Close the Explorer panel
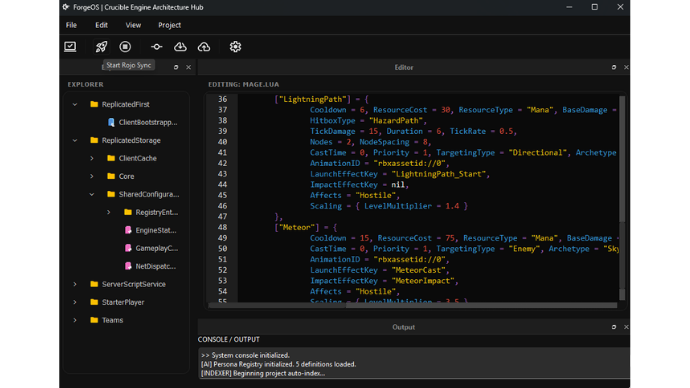This screenshot has height=388, width=690. (x=188, y=67)
